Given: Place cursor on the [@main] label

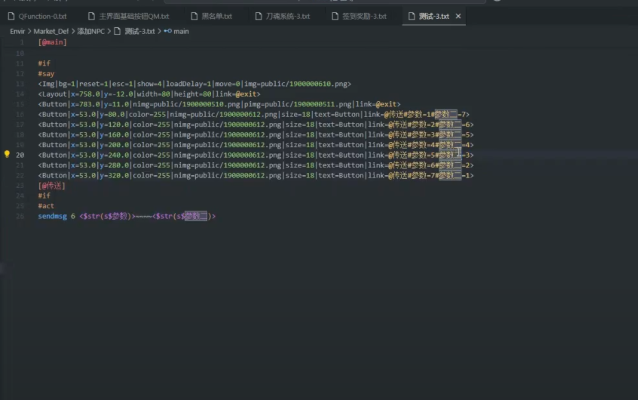Looking at the screenshot, I should pos(51,42).
